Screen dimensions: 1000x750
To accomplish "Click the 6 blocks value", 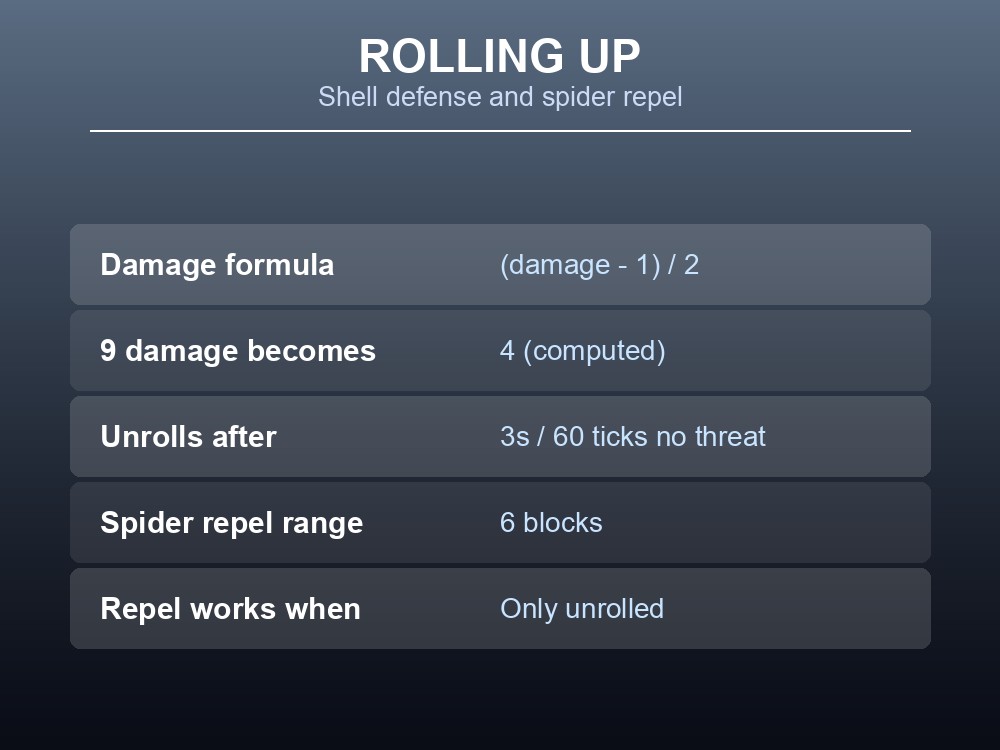I will (x=551, y=523).
